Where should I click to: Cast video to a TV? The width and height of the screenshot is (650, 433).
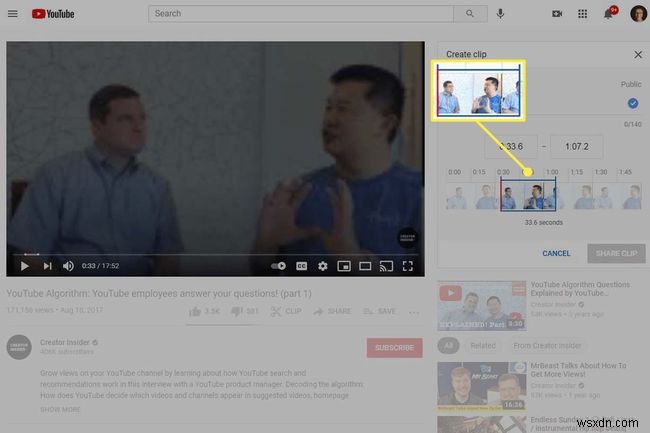[386, 266]
